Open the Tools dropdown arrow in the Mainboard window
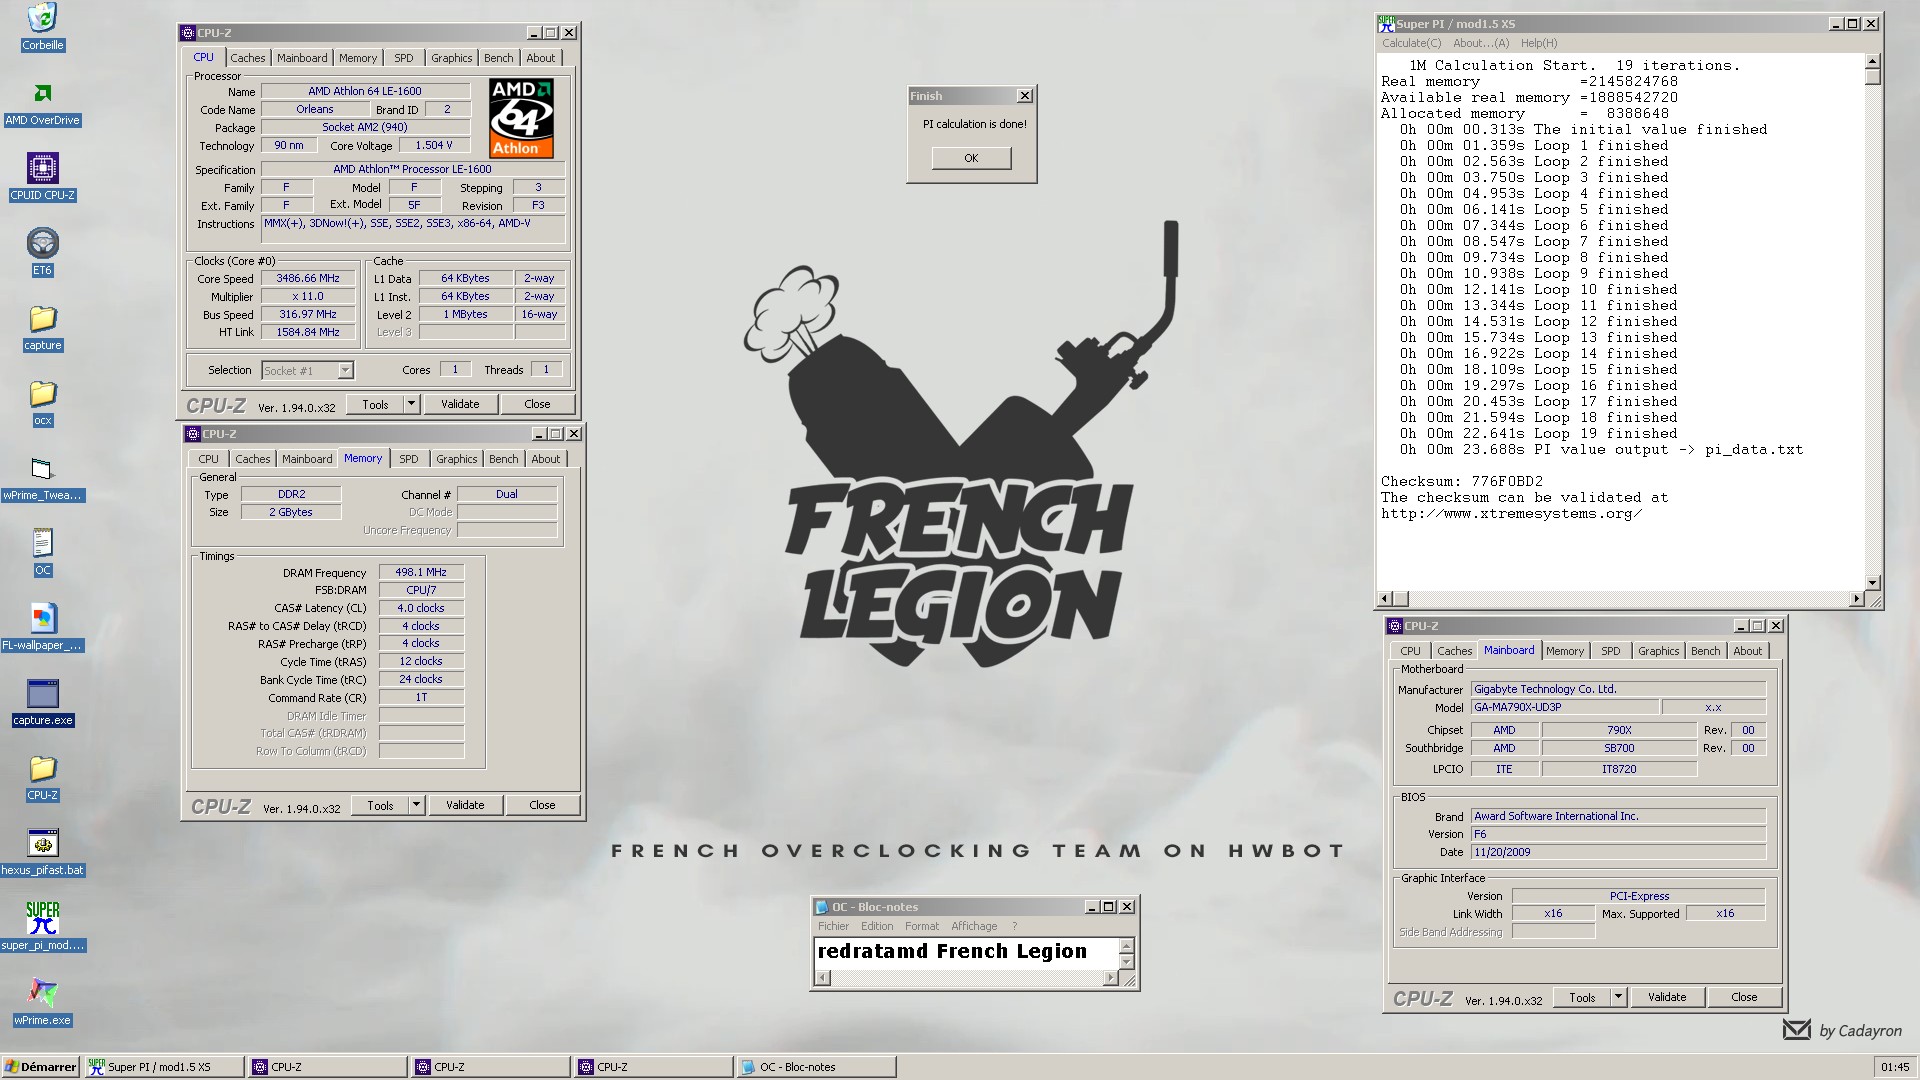The image size is (1920, 1080). pos(1618,997)
